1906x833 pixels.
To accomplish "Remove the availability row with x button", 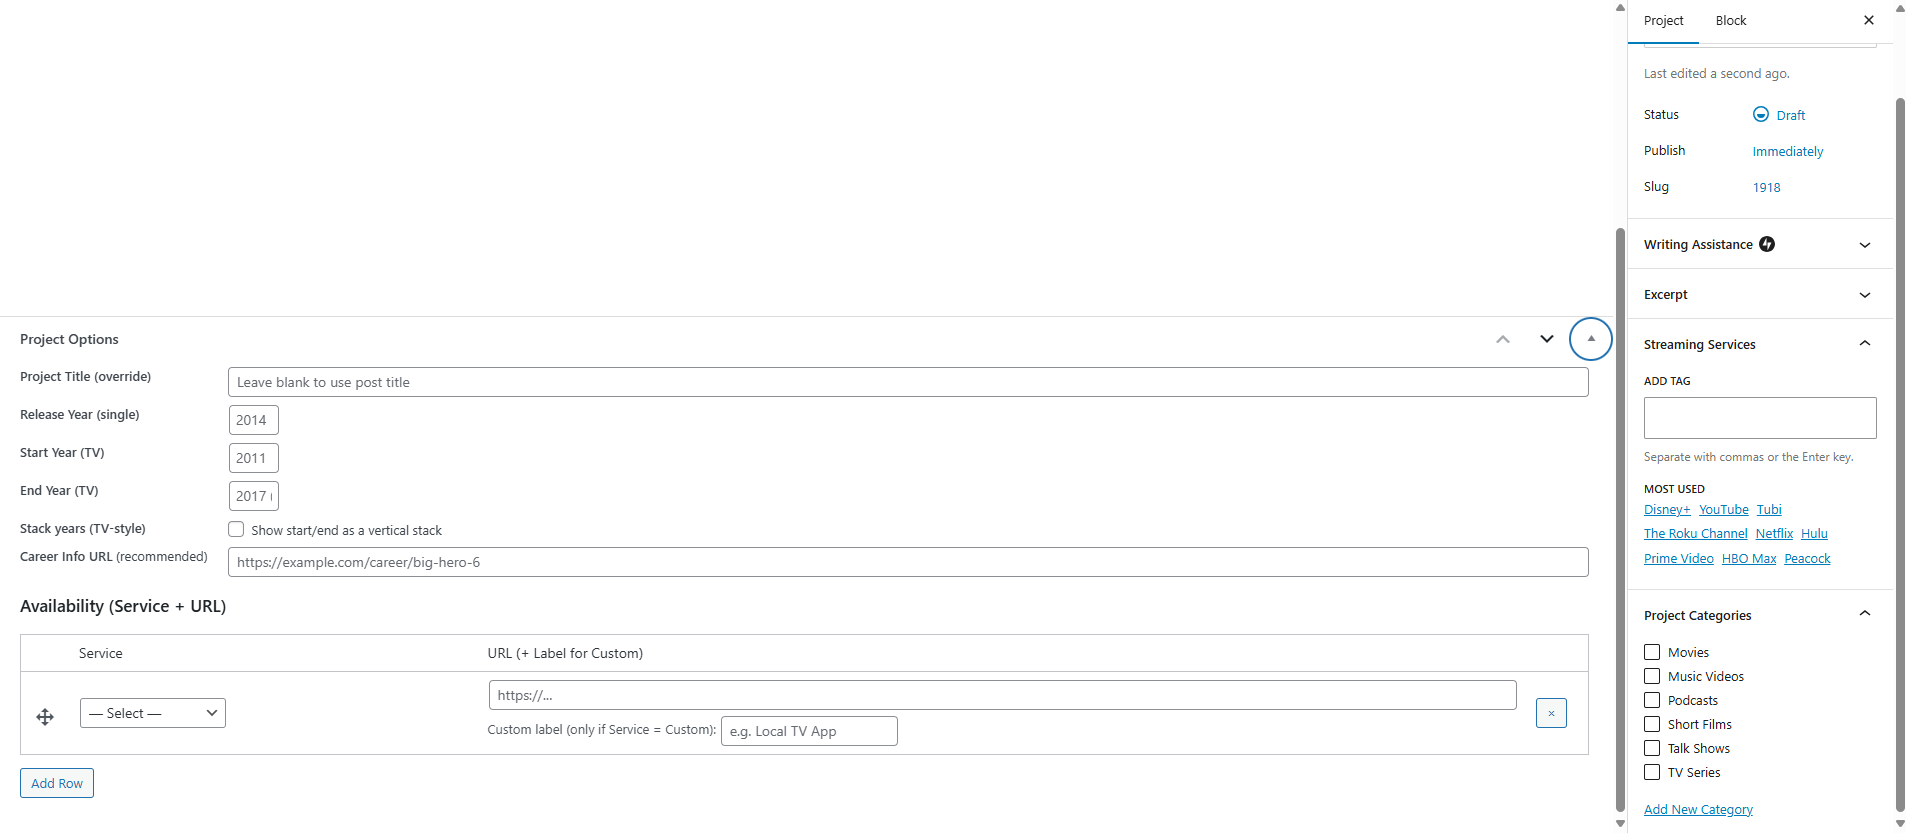I will coord(1550,713).
